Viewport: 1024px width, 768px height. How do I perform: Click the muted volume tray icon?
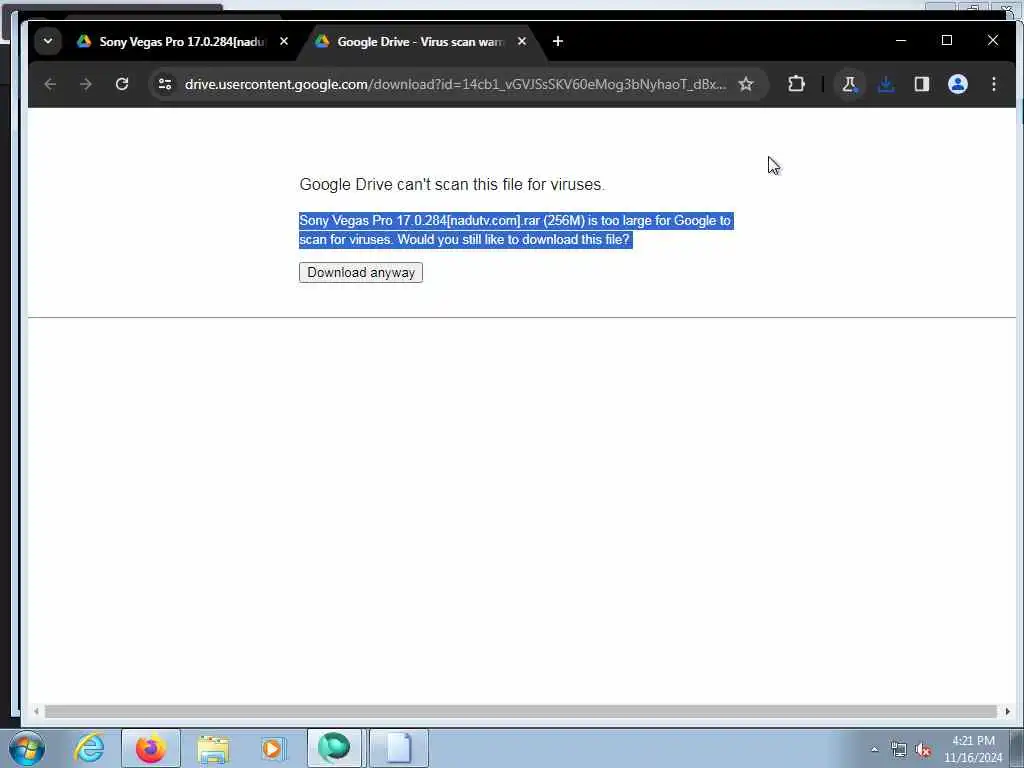pyautogui.click(x=923, y=750)
